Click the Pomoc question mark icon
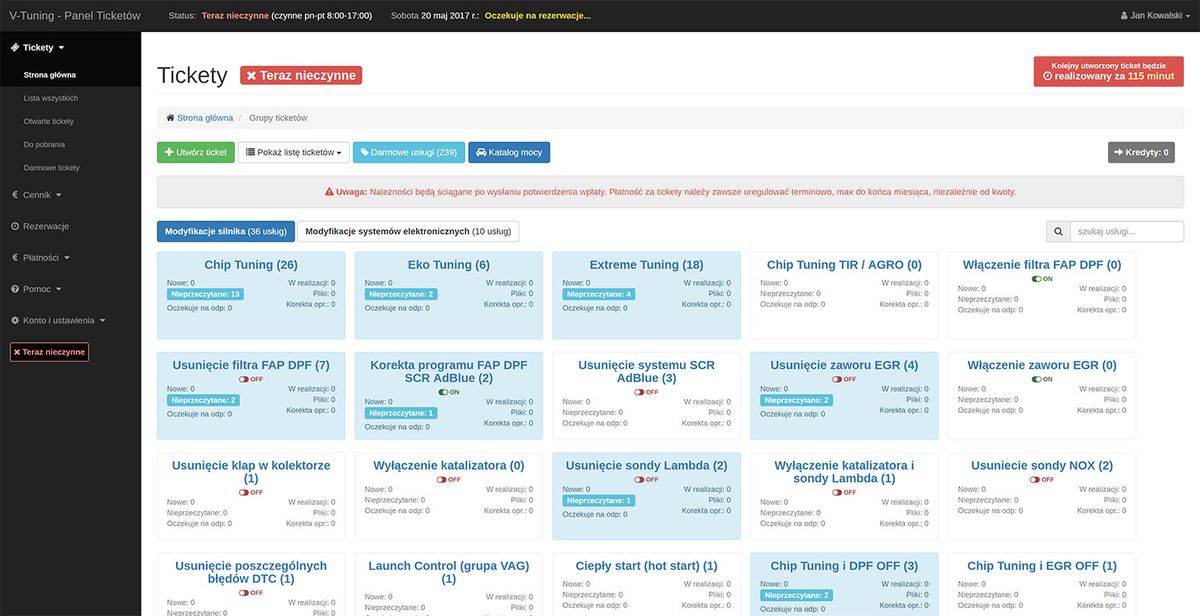Screen dimensions: 1200x616 click(x=15, y=289)
